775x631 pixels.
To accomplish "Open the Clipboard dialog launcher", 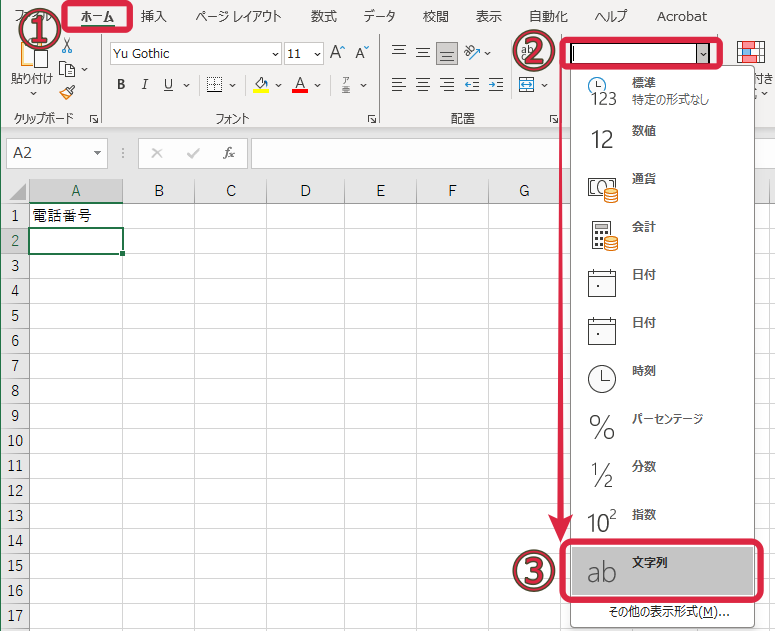I will pyautogui.click(x=94, y=119).
